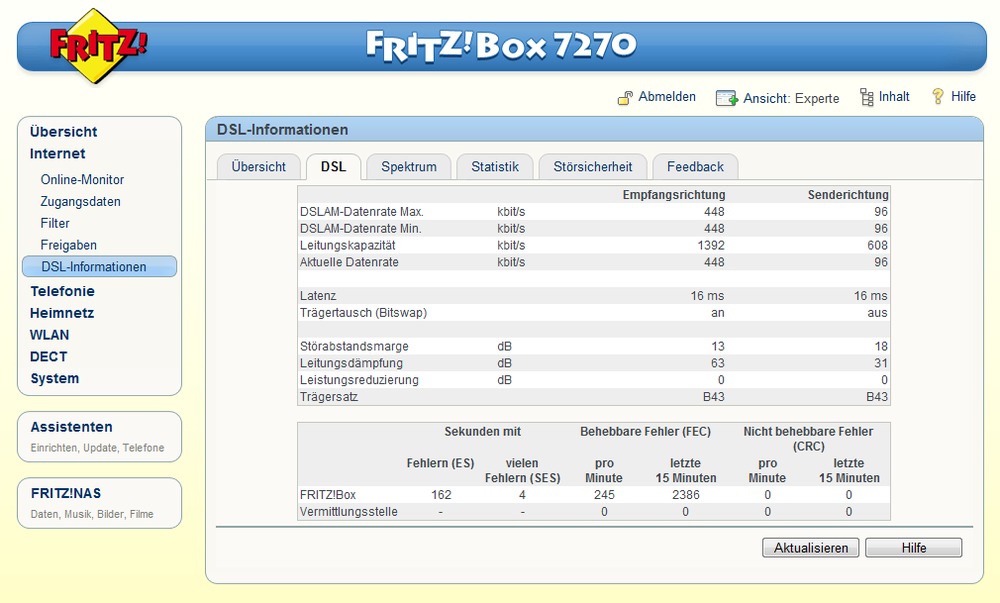The width and height of the screenshot is (1000, 603).
Task: Switch to the Spektrum tab
Action: coord(409,167)
